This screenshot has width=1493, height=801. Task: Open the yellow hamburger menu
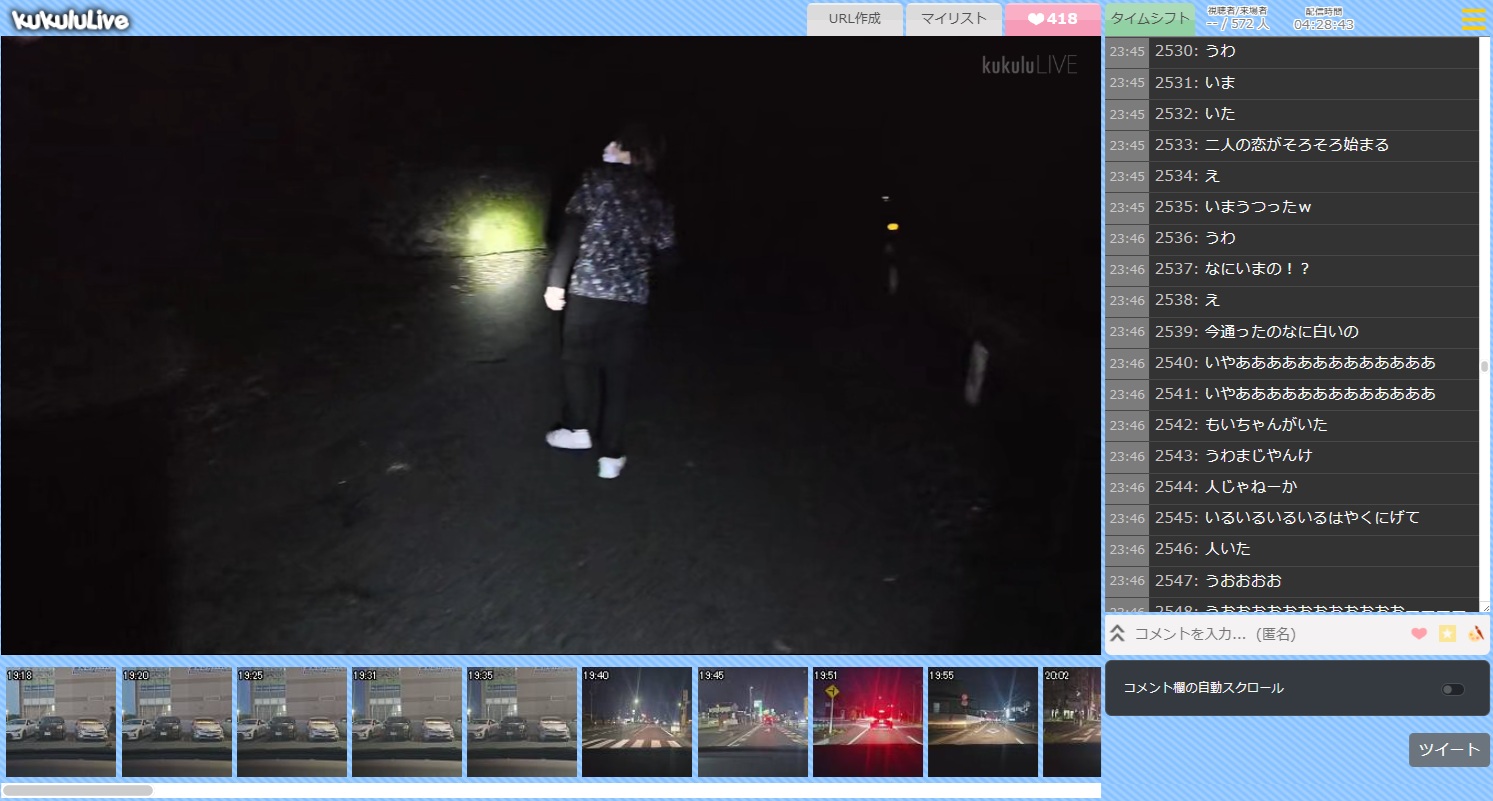(x=1473, y=19)
